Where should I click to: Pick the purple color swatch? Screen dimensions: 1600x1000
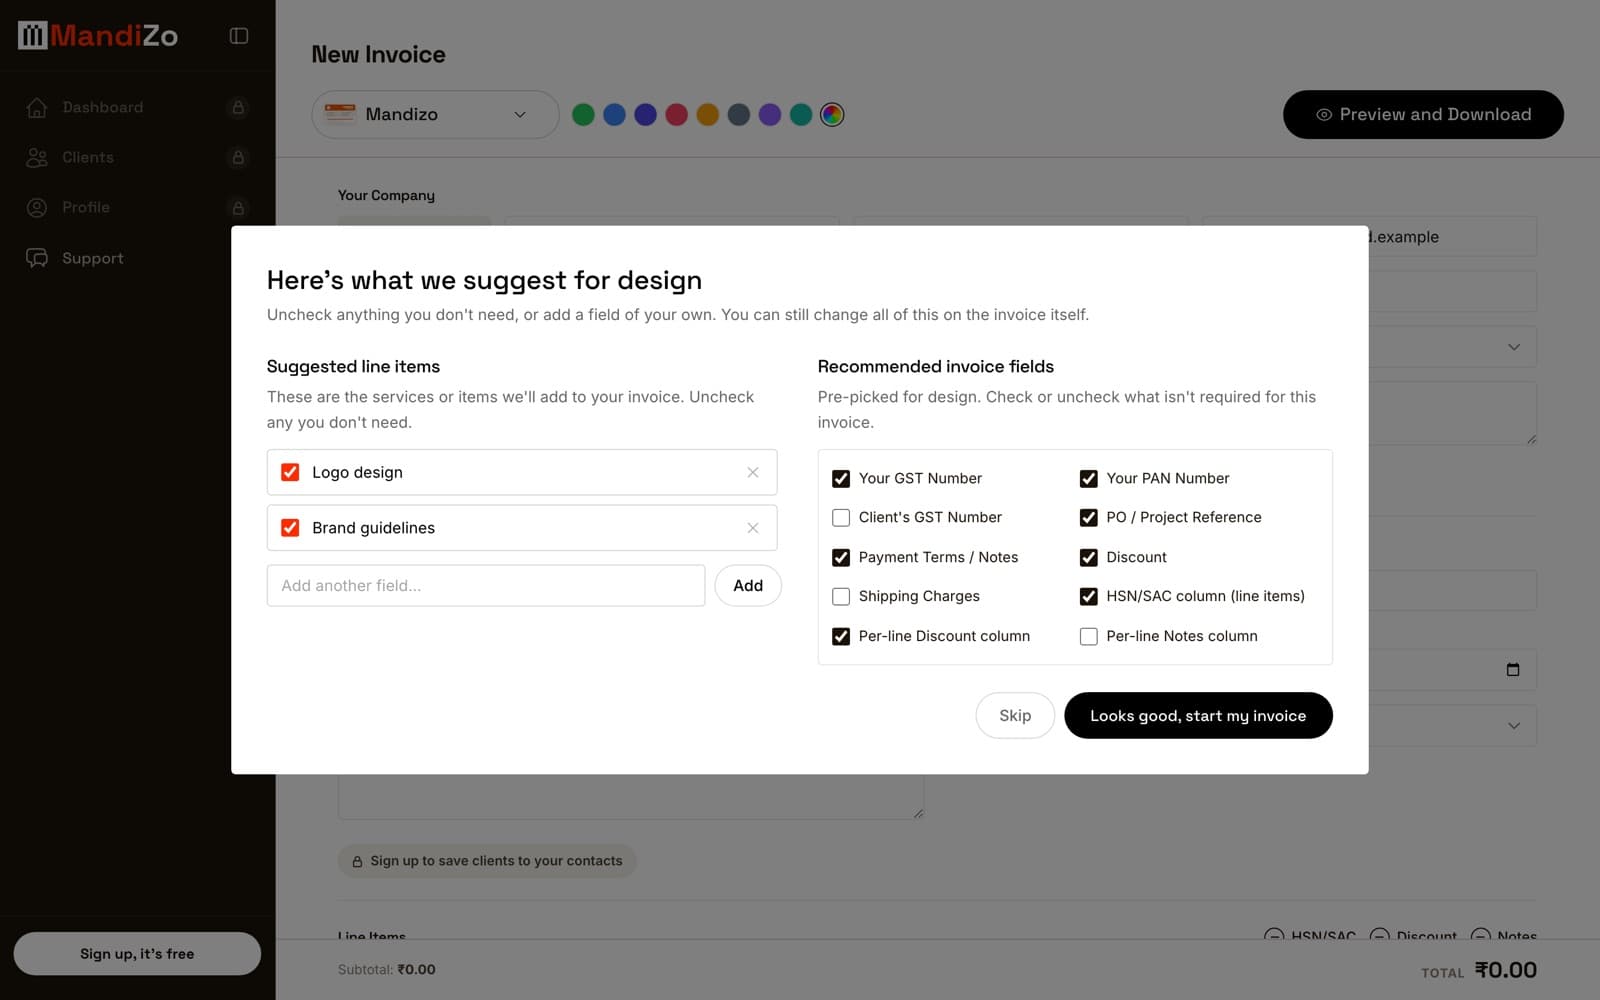(770, 115)
